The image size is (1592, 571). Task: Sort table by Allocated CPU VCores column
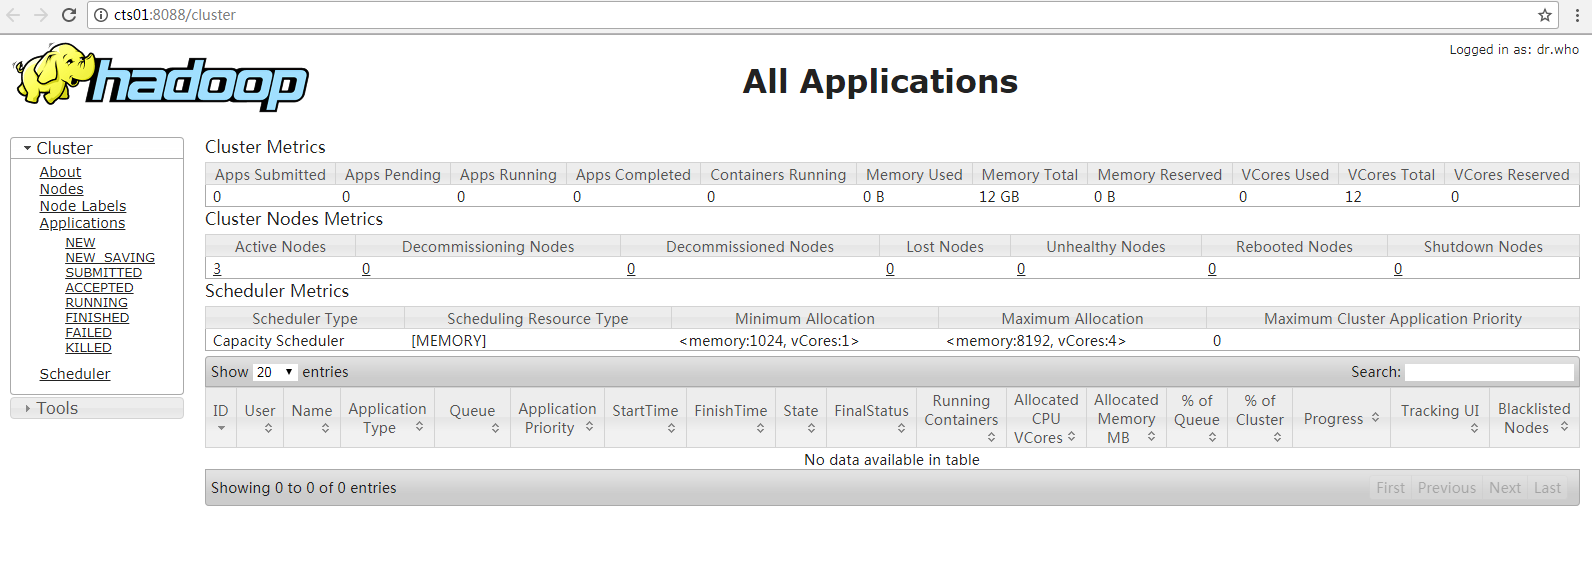point(1046,418)
